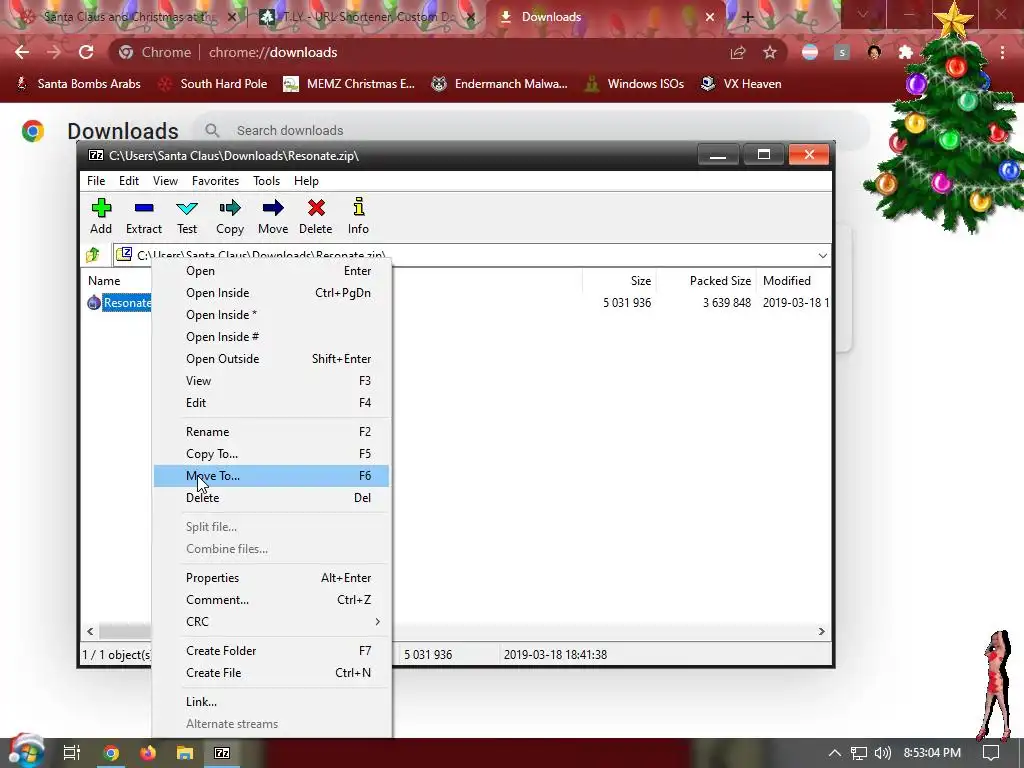
Task: Click the left arrow of horizontal scrollbar
Action: (x=91, y=631)
